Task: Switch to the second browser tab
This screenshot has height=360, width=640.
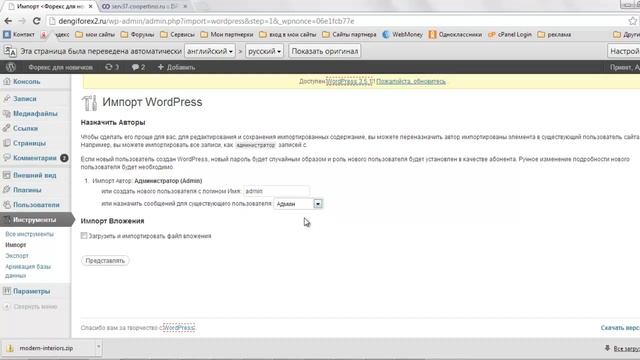Action: pos(144,7)
